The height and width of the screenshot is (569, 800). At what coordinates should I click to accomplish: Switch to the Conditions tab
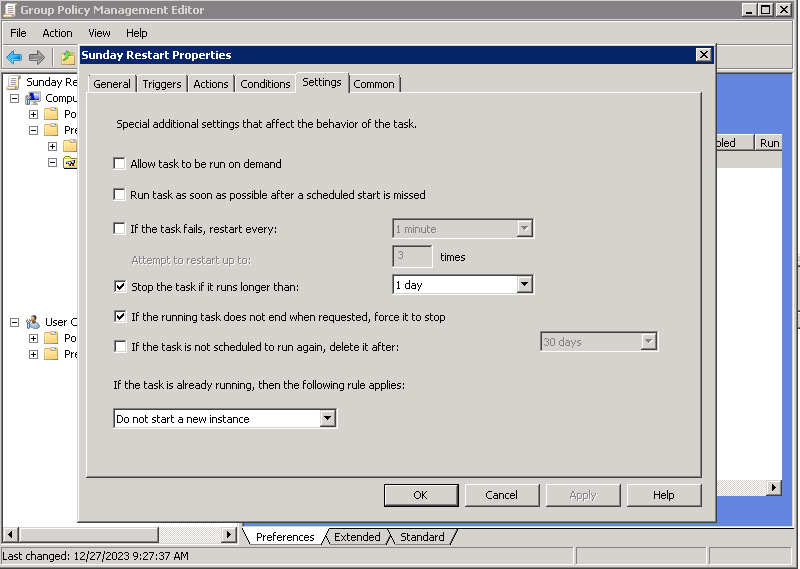pyautogui.click(x=265, y=84)
